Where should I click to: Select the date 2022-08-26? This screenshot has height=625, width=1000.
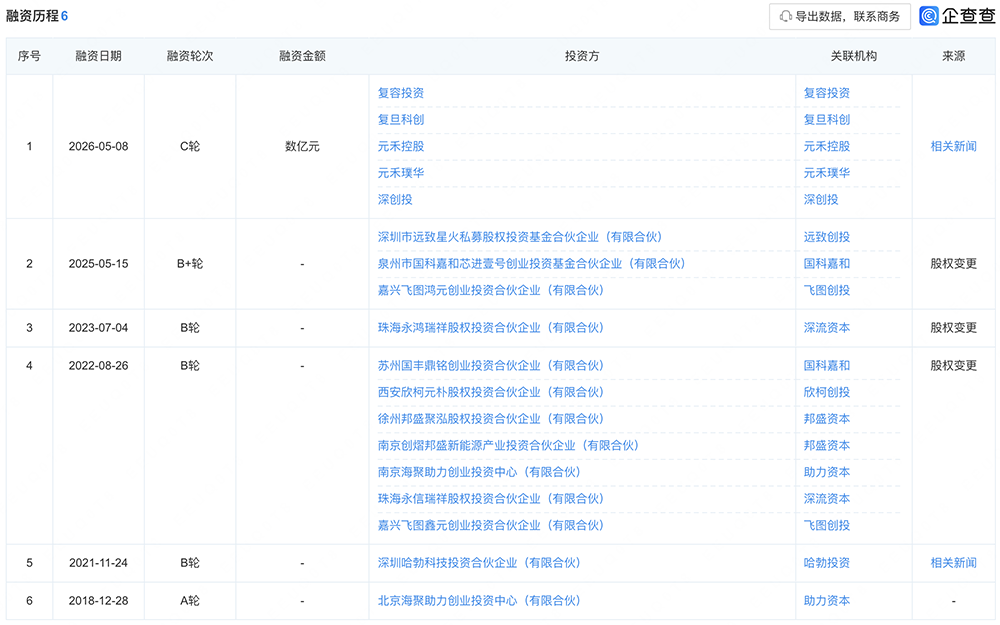point(98,366)
